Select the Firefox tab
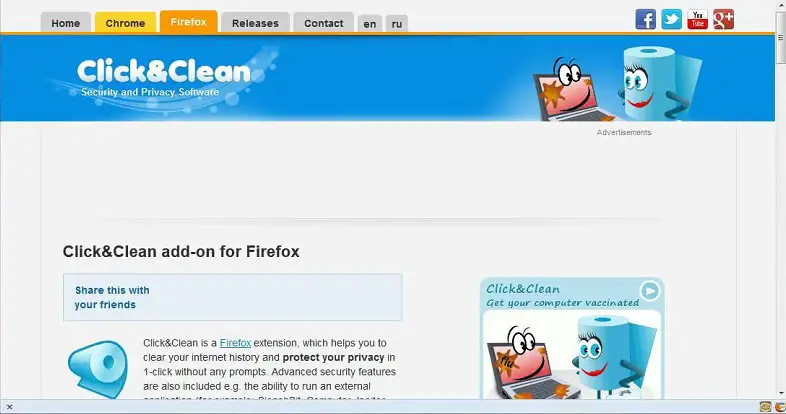This screenshot has width=786, height=414. pos(188,22)
